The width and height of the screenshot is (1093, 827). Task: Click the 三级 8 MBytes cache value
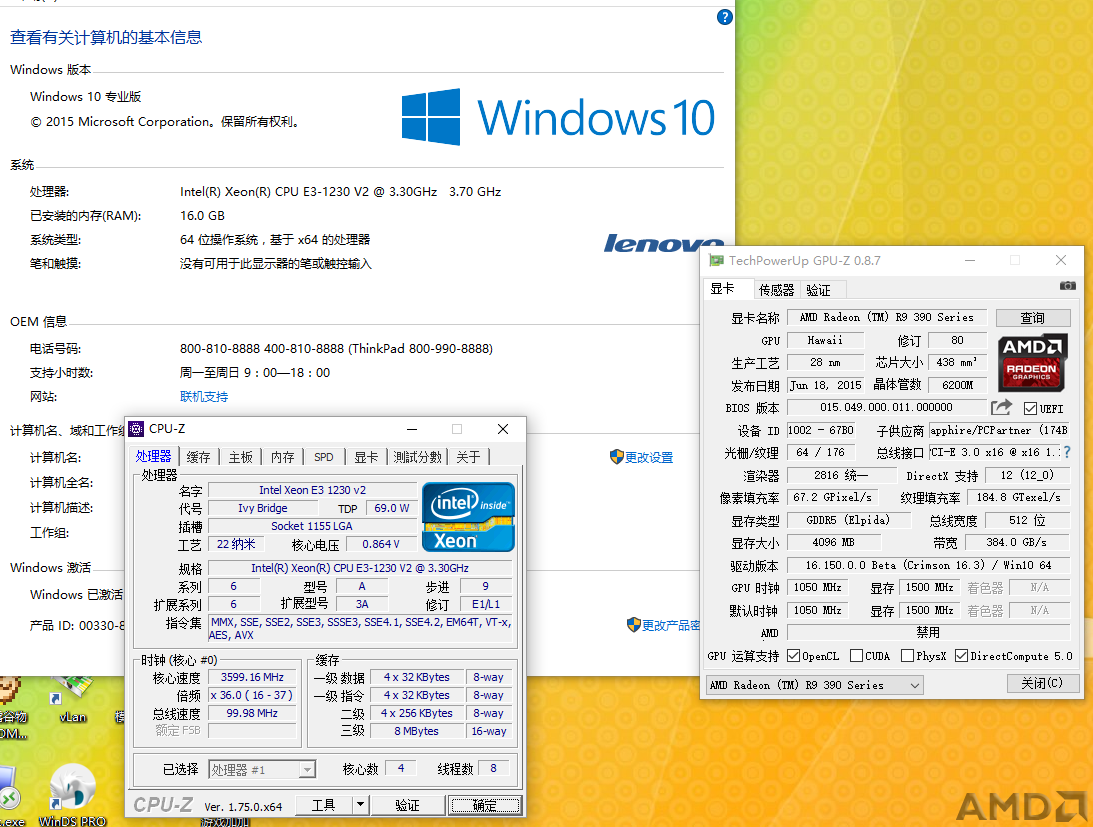pos(416,731)
